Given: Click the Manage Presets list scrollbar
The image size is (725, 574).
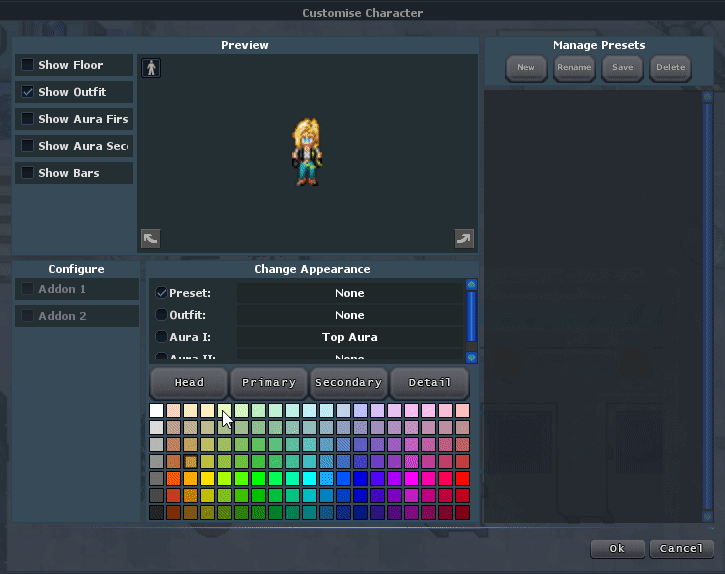Looking at the screenshot, I should coord(707,300).
